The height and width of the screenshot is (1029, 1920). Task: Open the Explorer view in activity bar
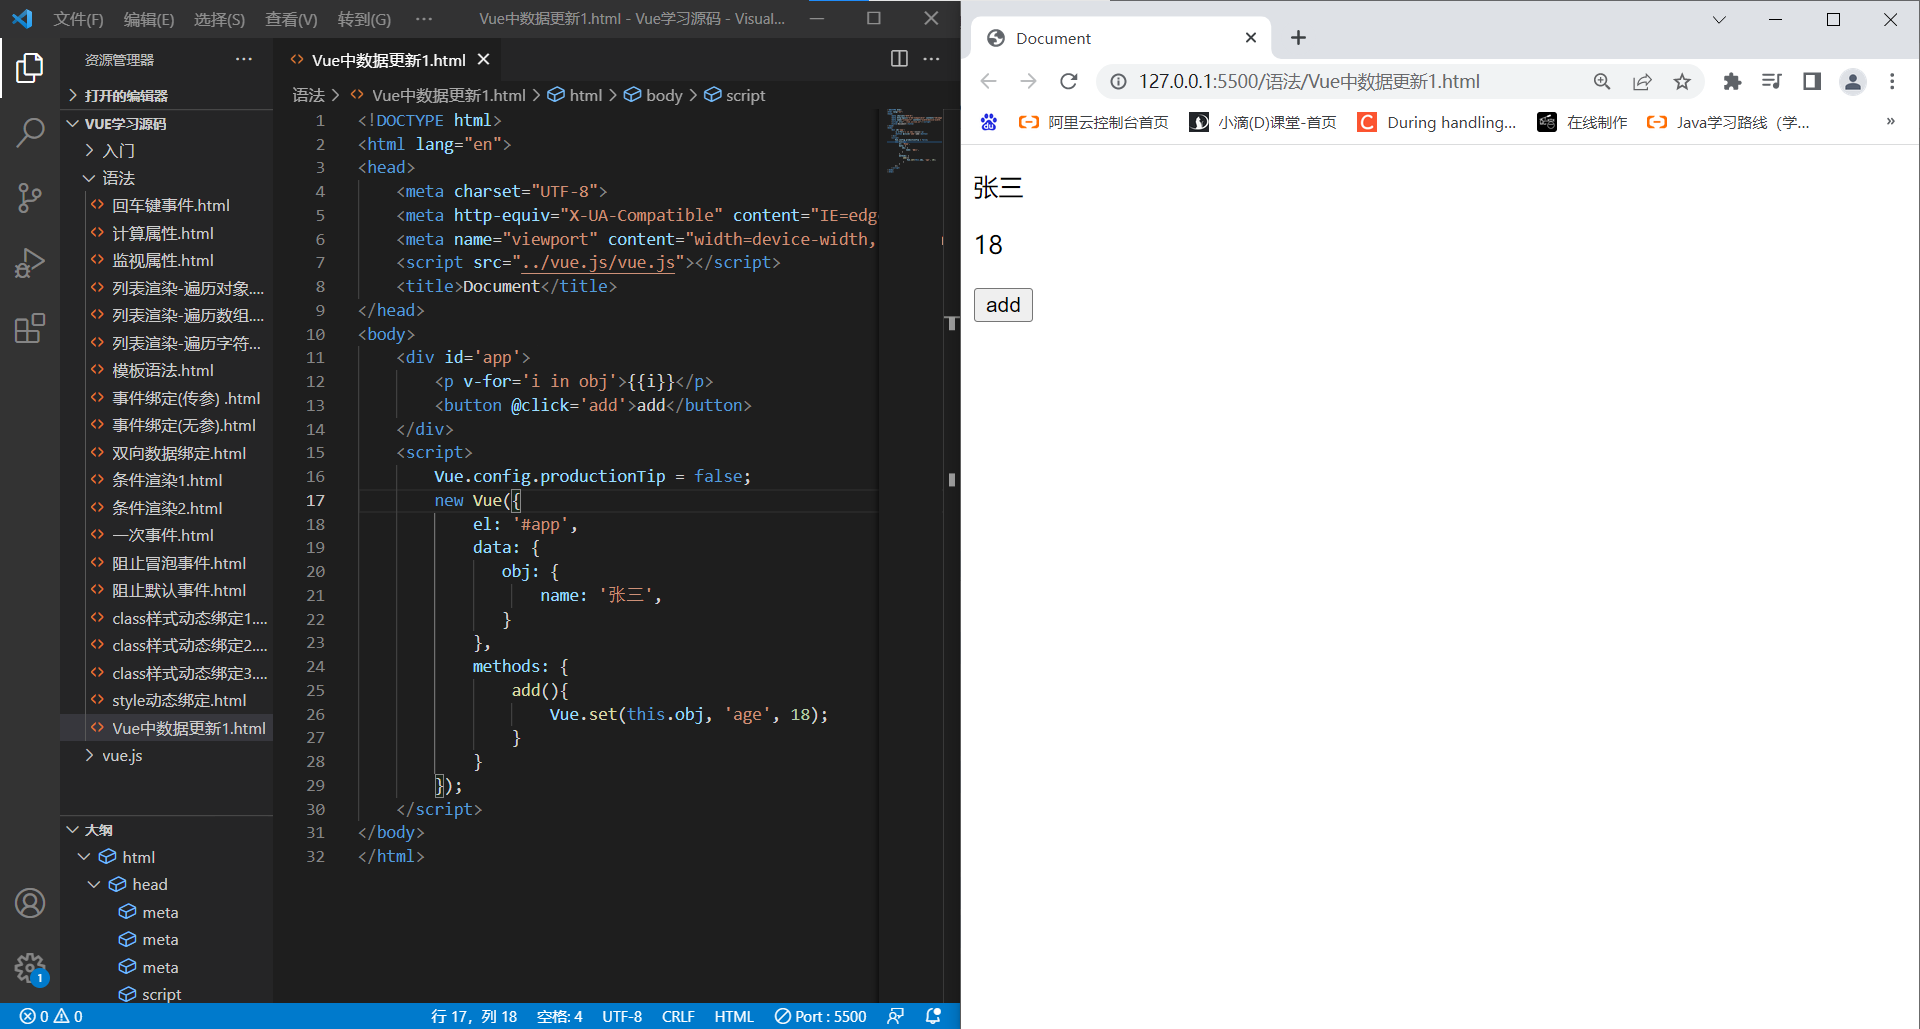tap(30, 68)
